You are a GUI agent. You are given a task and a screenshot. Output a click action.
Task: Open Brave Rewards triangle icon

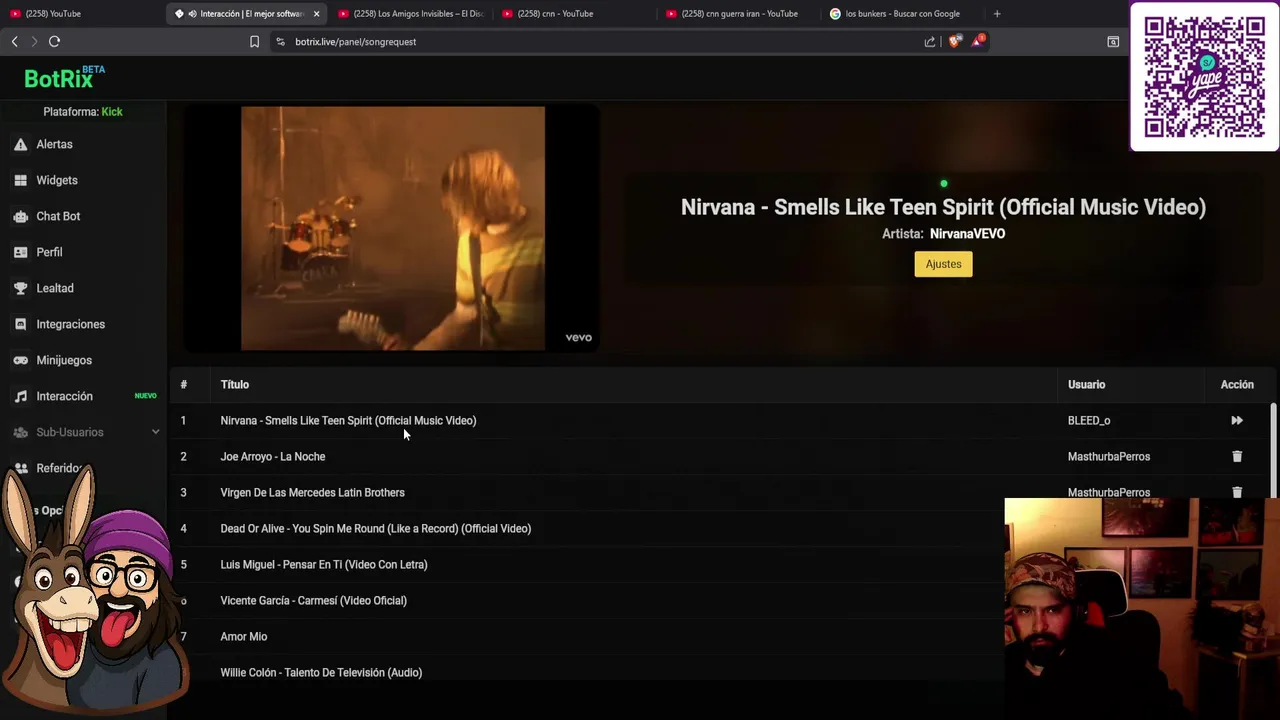point(977,42)
